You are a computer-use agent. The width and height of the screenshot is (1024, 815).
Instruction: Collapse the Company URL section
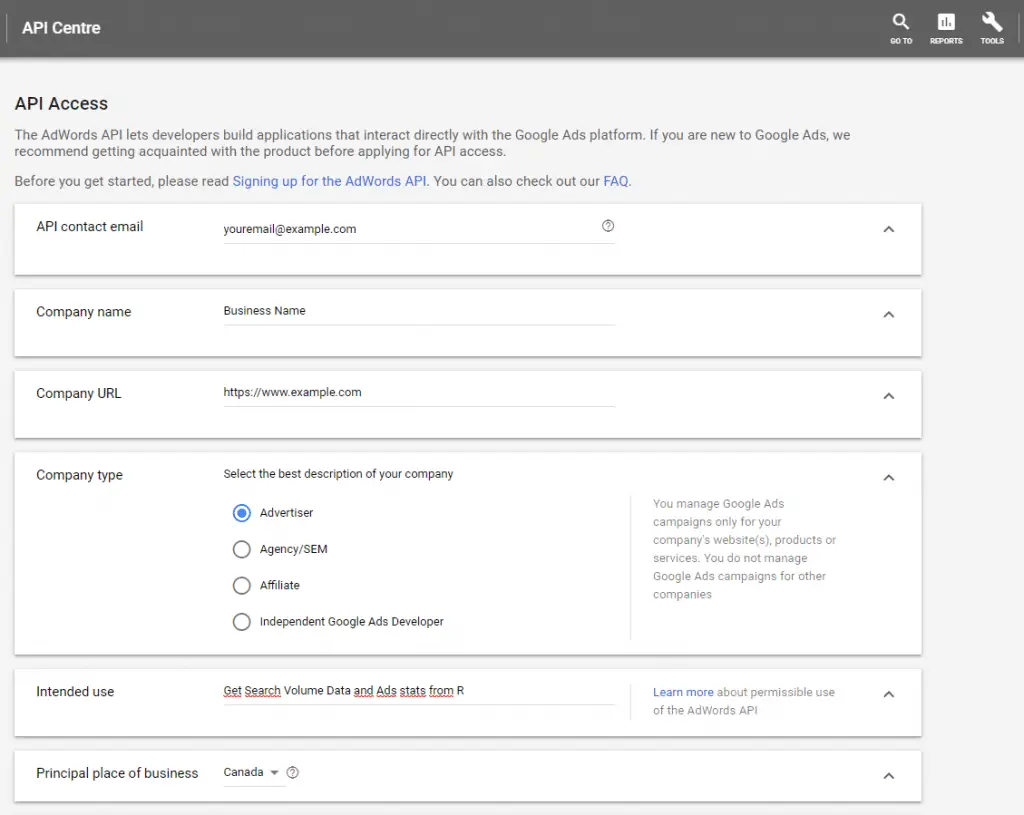889,396
